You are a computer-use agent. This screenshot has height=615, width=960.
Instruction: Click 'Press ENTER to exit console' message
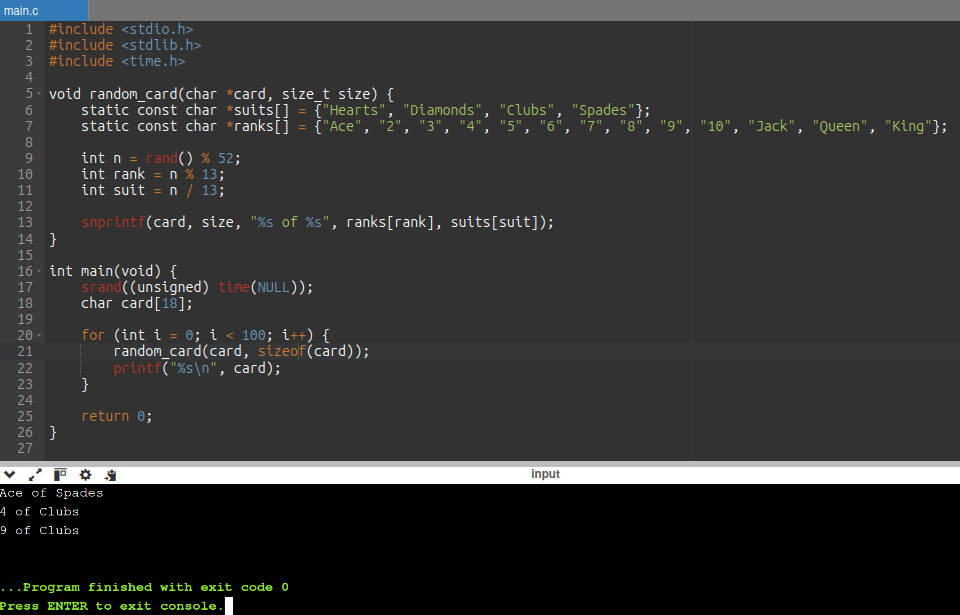(x=111, y=606)
